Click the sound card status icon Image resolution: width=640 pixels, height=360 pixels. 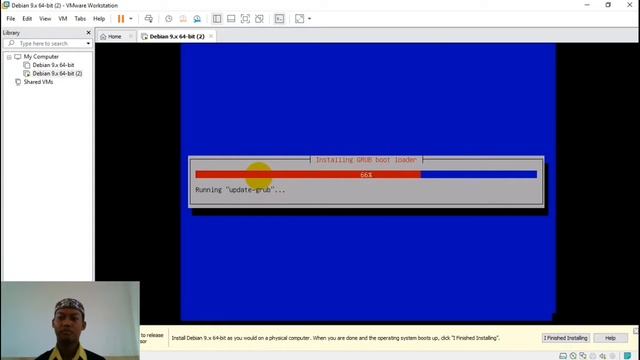click(x=603, y=356)
